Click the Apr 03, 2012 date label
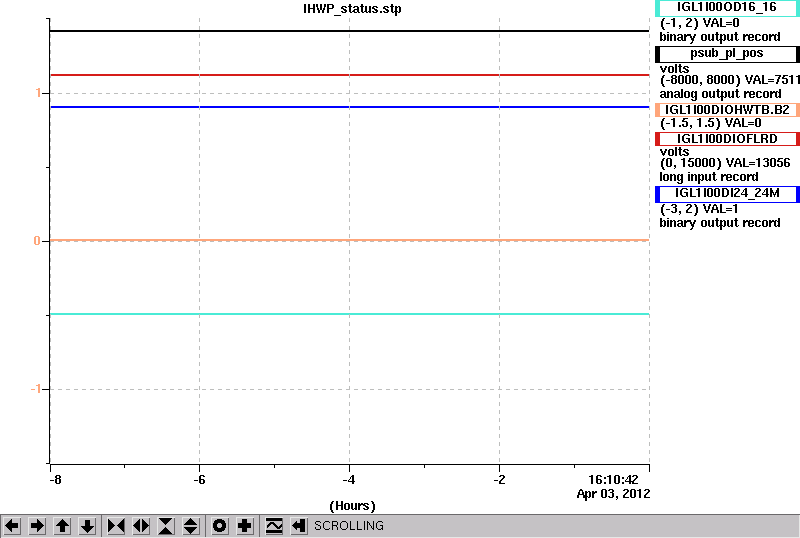Viewport: 800px width, 538px height. [613, 494]
